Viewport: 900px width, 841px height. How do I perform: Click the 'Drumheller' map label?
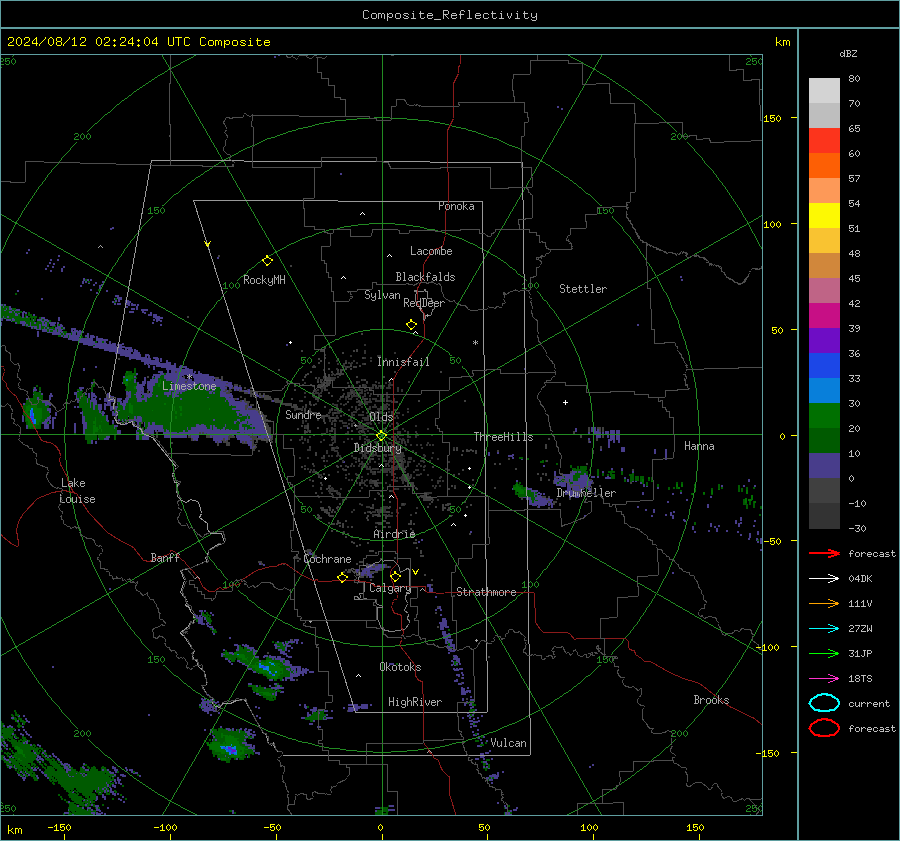click(586, 493)
